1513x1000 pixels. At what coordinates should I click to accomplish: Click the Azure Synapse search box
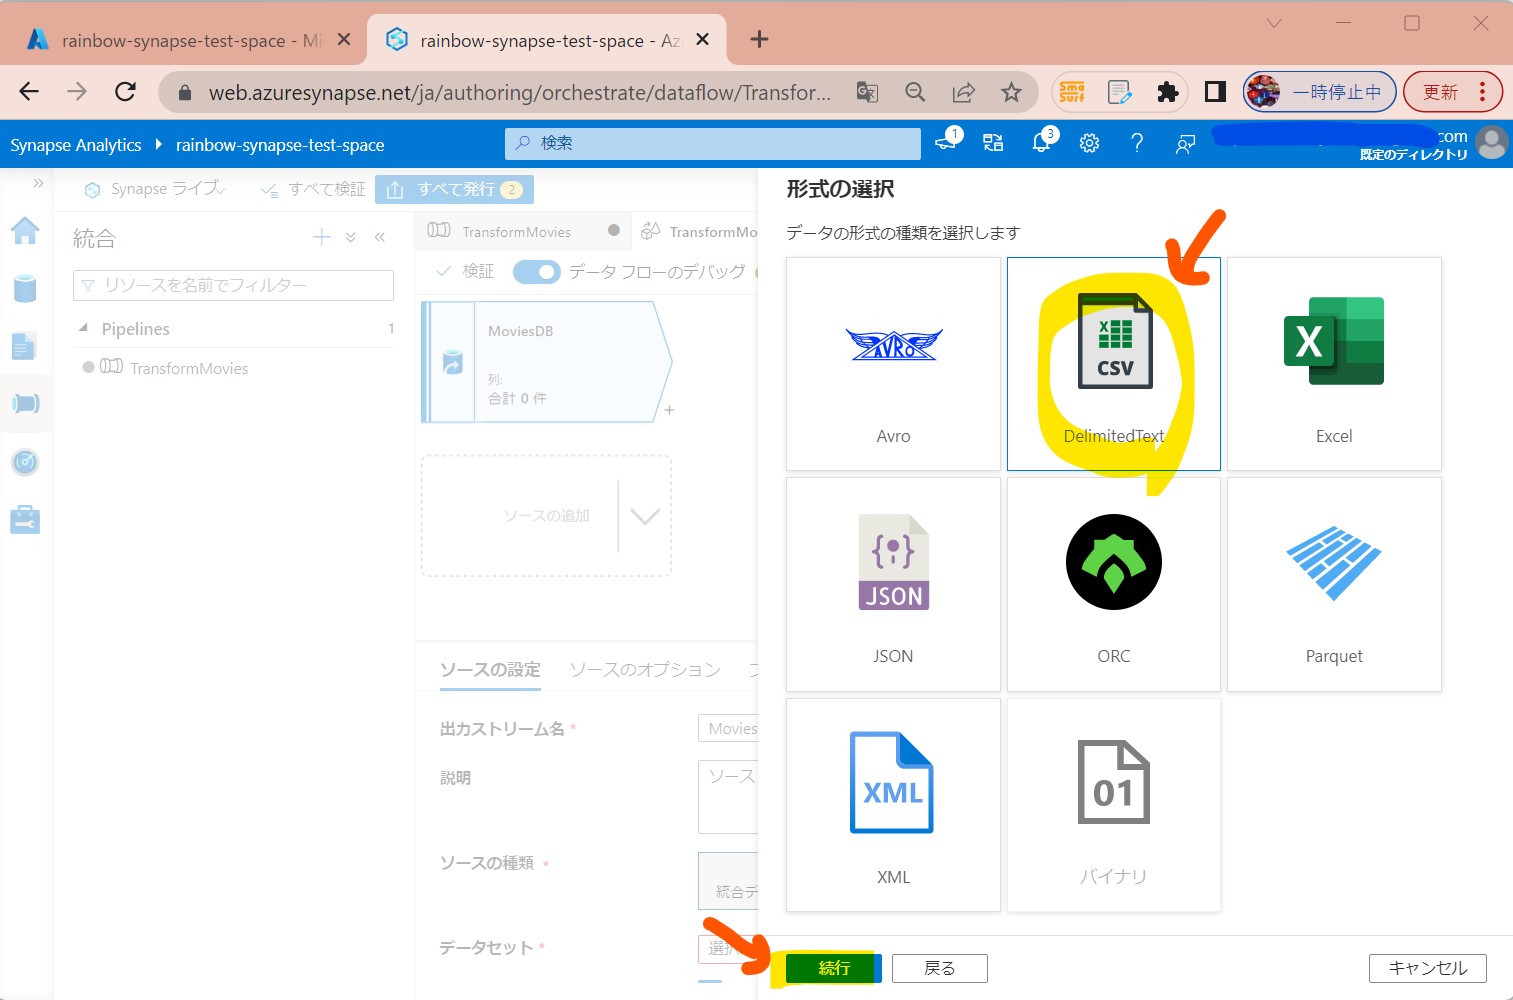coord(713,143)
